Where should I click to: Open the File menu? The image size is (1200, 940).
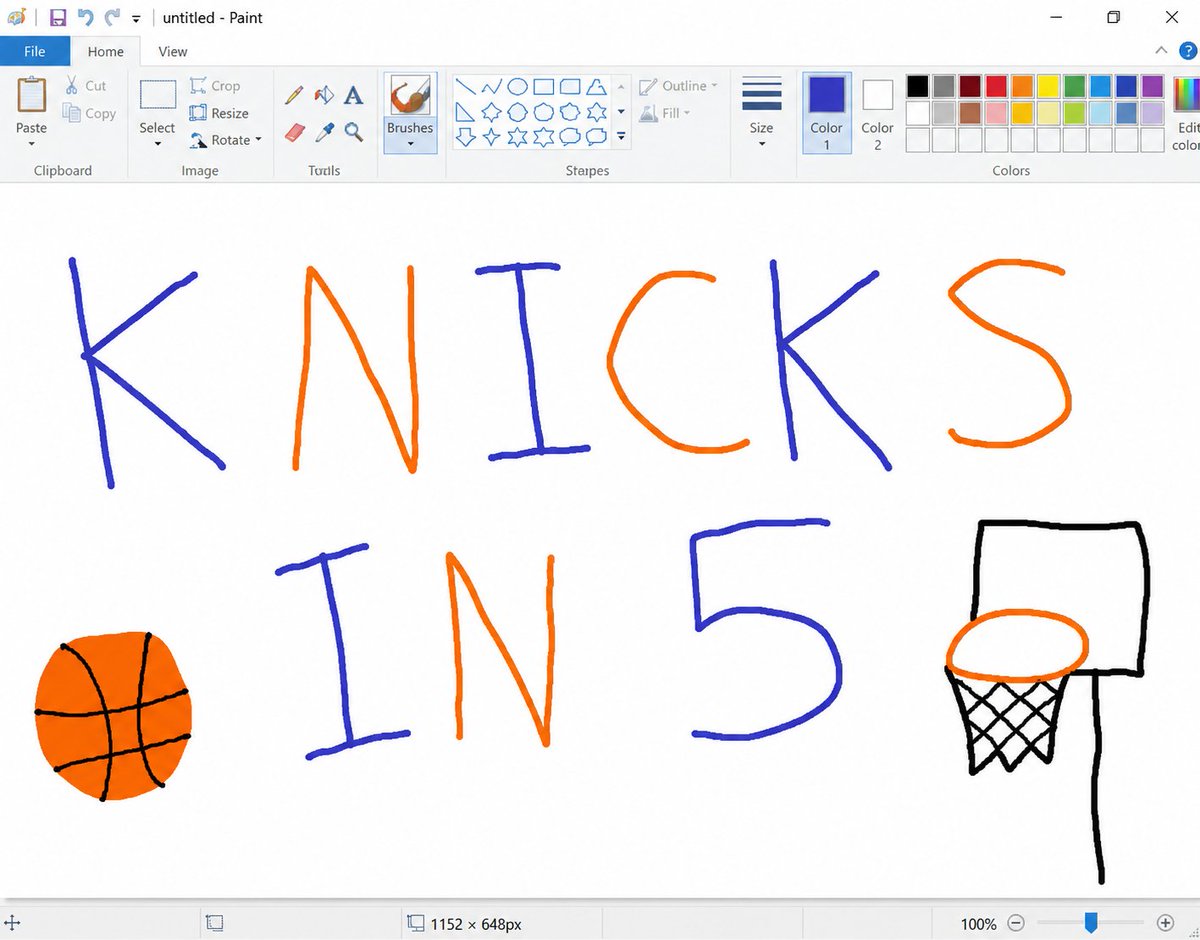(34, 51)
